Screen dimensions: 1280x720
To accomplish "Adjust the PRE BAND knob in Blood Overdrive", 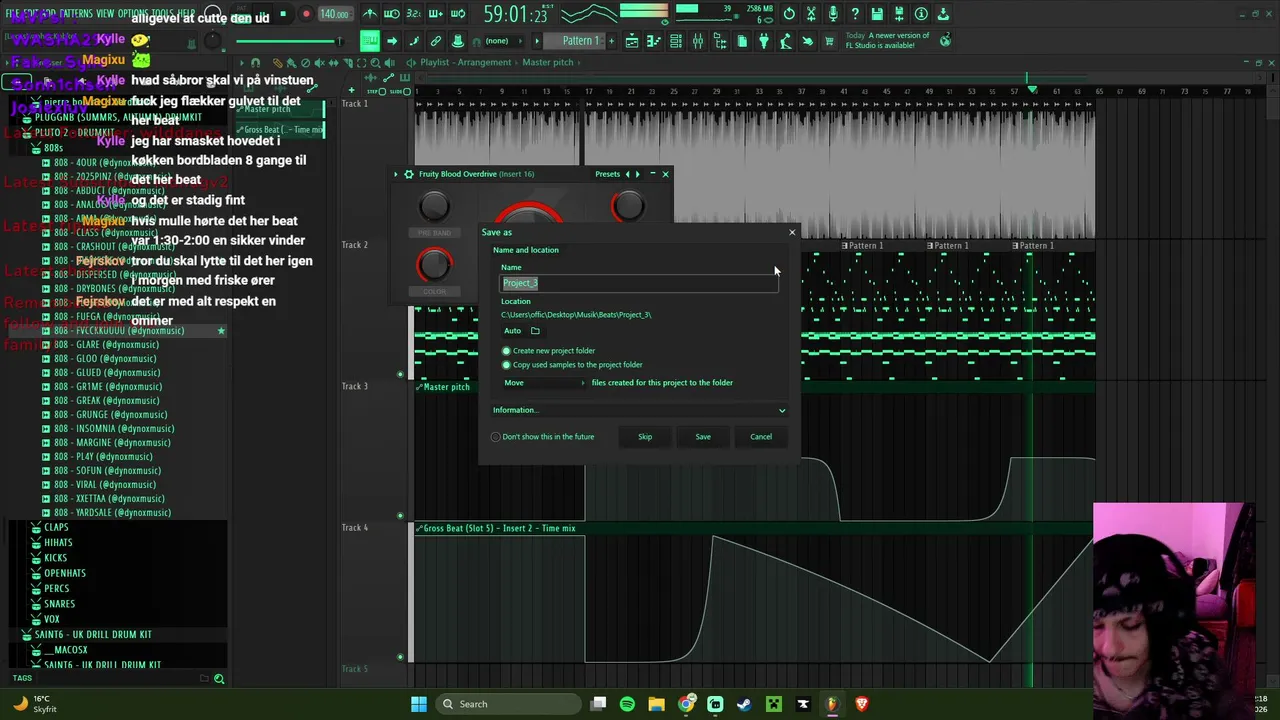I will click(434, 207).
